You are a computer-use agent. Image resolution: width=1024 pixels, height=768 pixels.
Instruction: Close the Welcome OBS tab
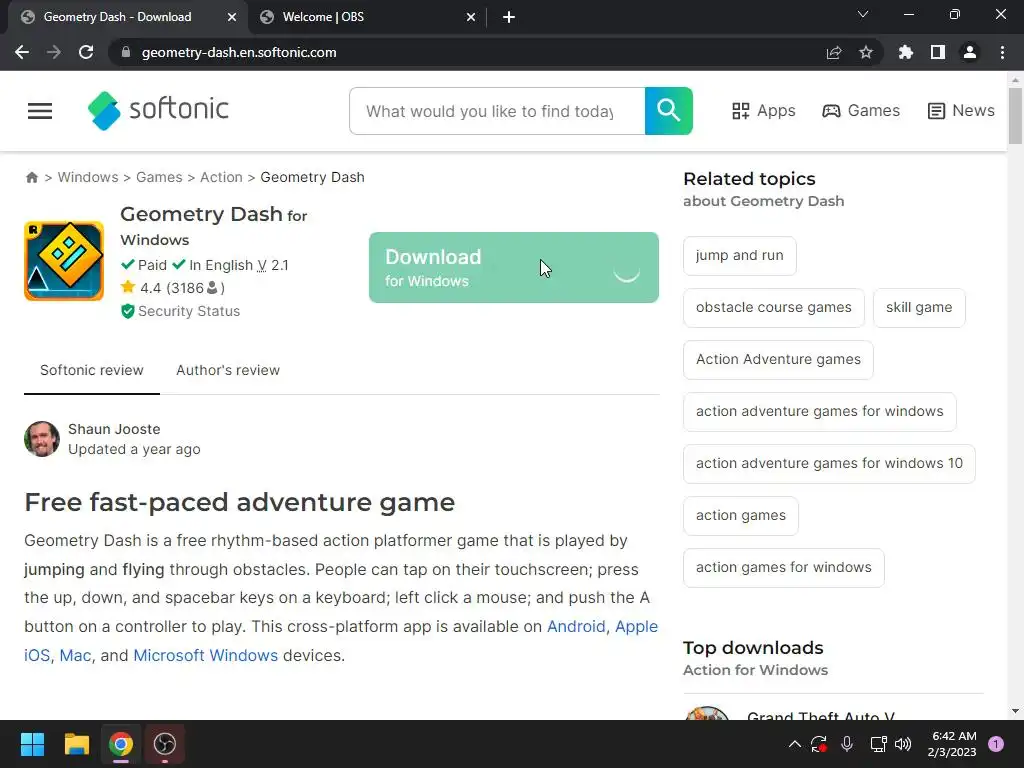click(471, 18)
